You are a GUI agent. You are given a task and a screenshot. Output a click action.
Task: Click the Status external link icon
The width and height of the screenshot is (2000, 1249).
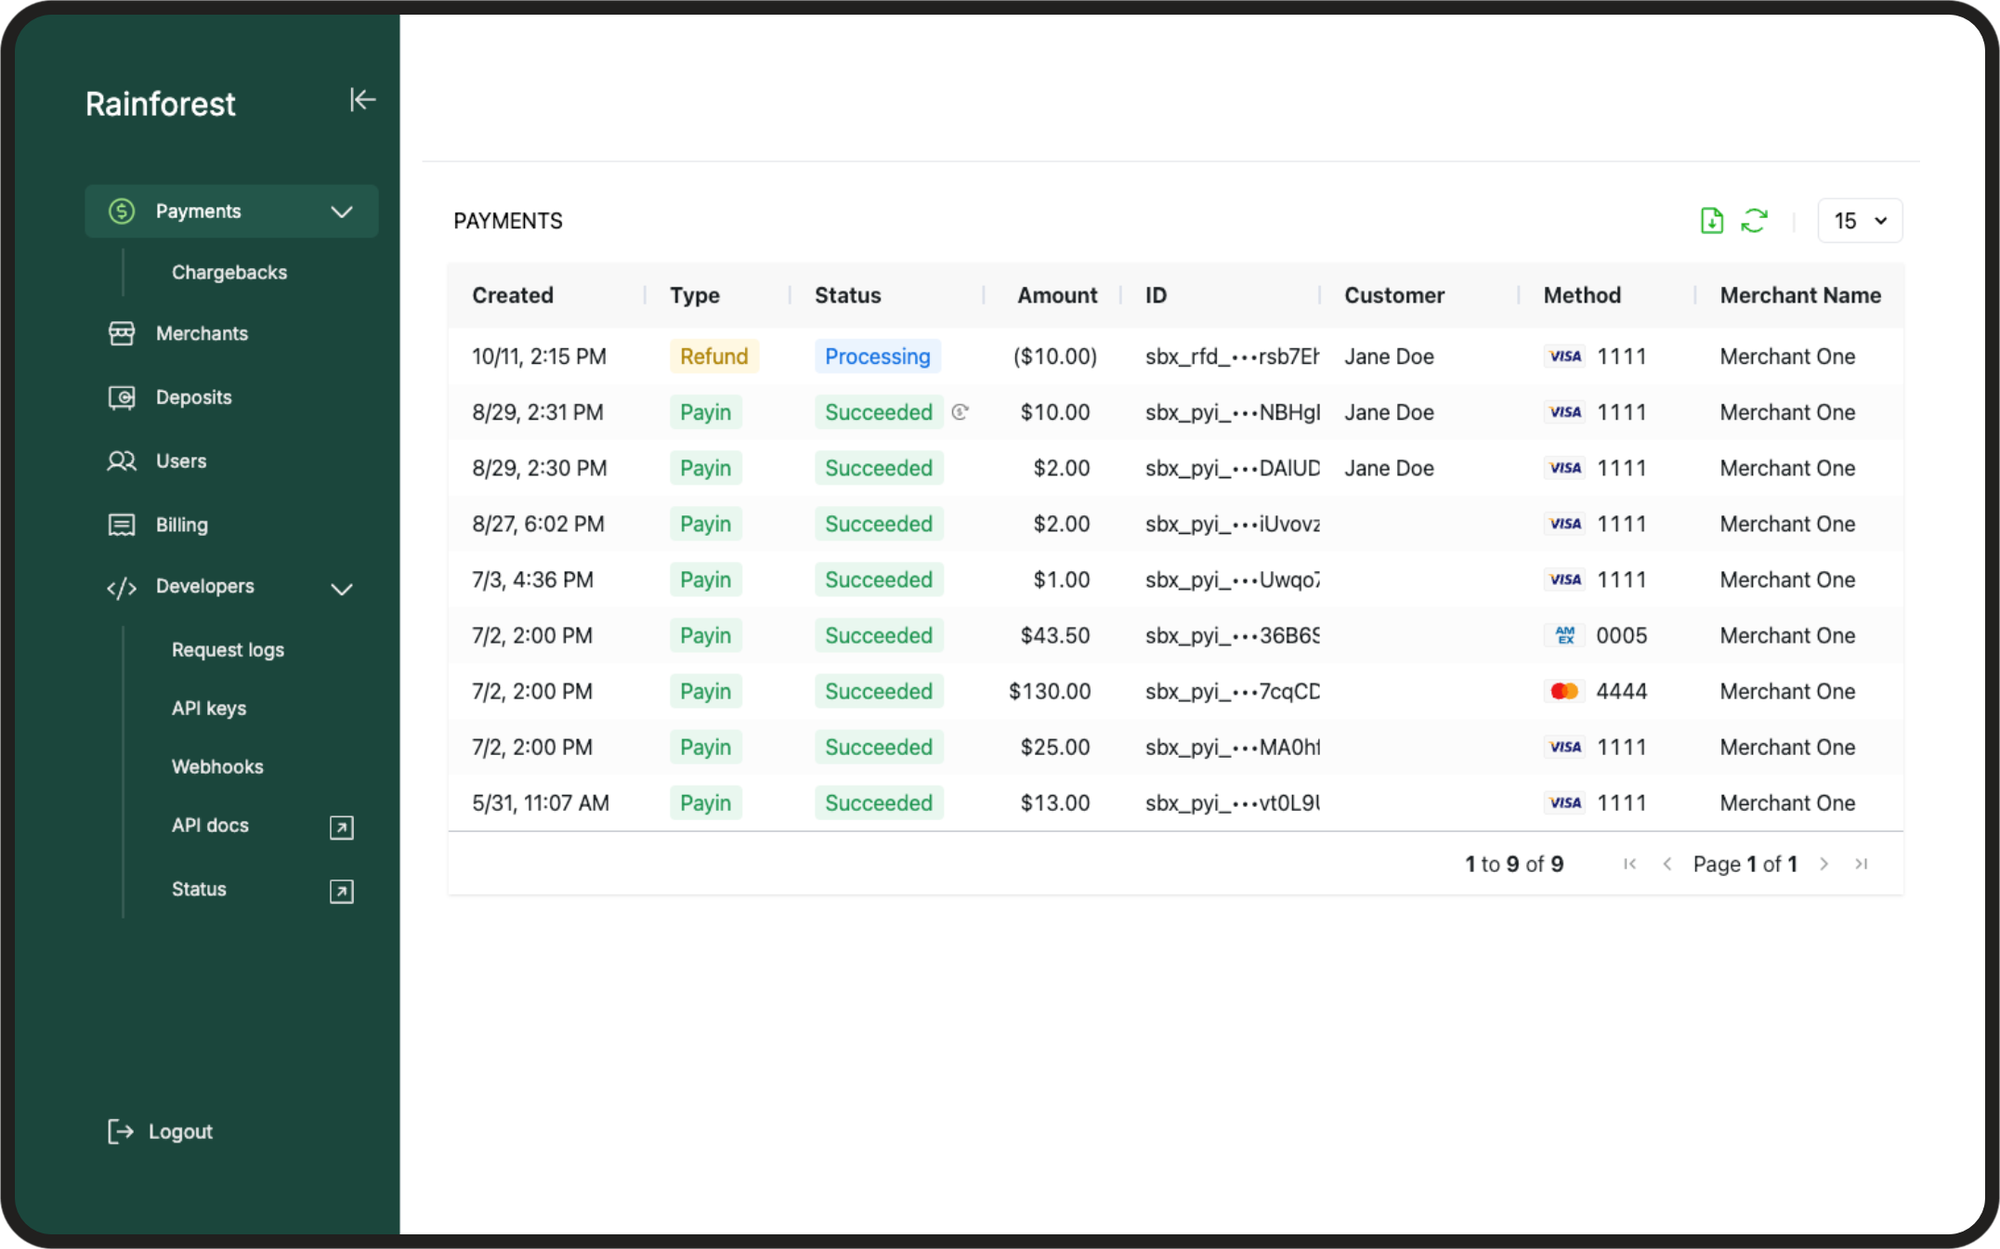341,892
